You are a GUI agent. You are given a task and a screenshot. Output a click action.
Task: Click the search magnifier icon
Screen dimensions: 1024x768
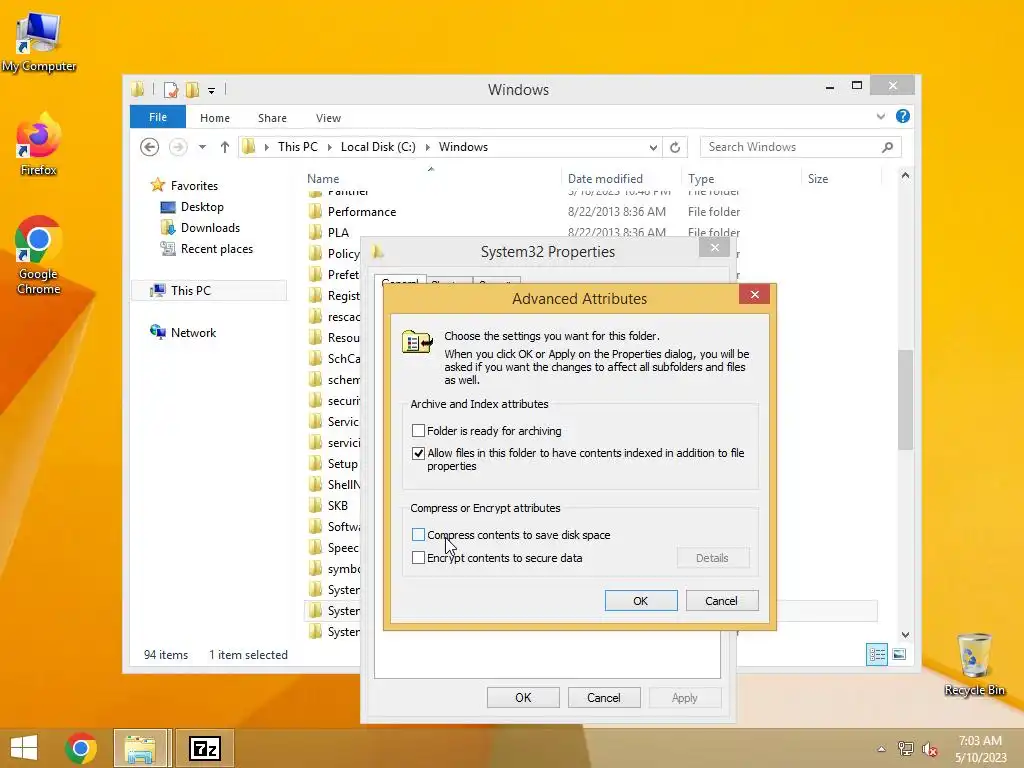click(887, 147)
